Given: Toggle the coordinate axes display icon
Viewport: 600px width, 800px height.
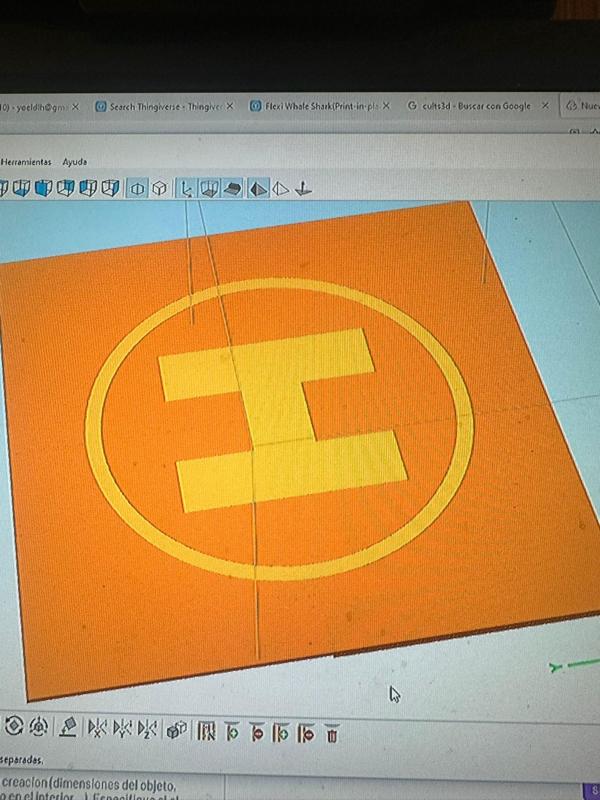Looking at the screenshot, I should tap(186, 189).
